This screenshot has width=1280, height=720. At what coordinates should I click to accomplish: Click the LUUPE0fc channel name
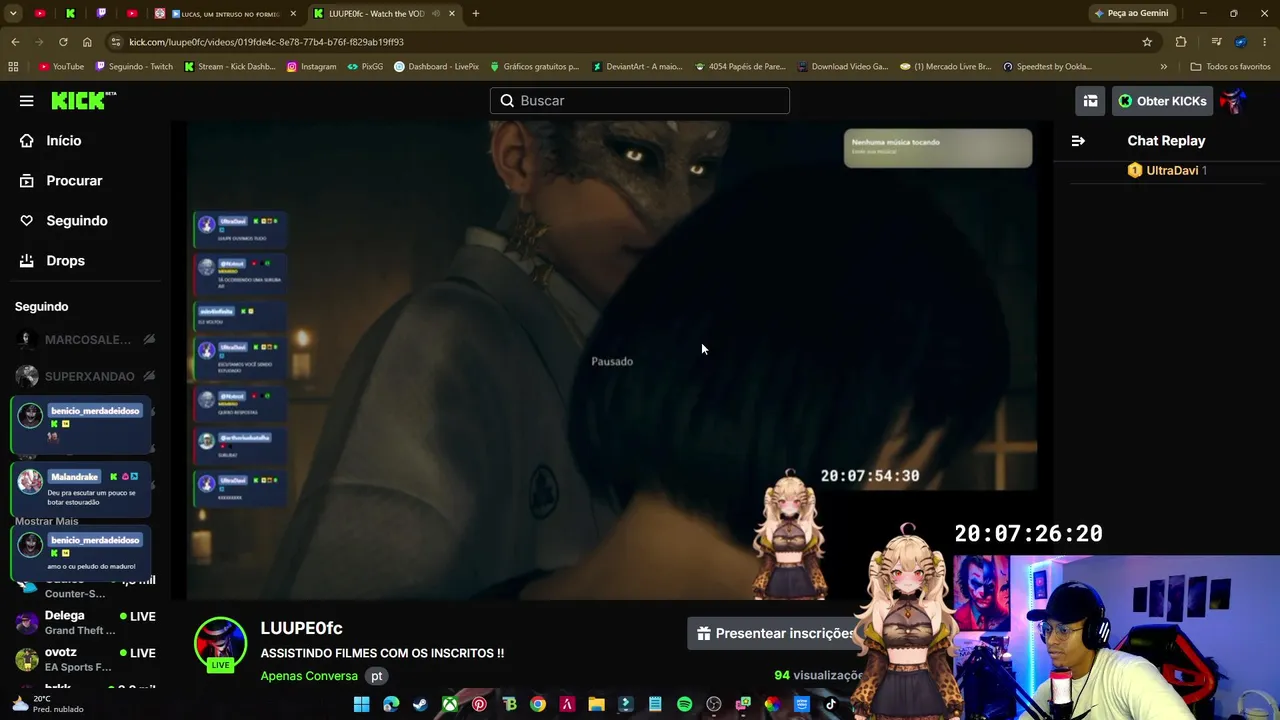301,628
